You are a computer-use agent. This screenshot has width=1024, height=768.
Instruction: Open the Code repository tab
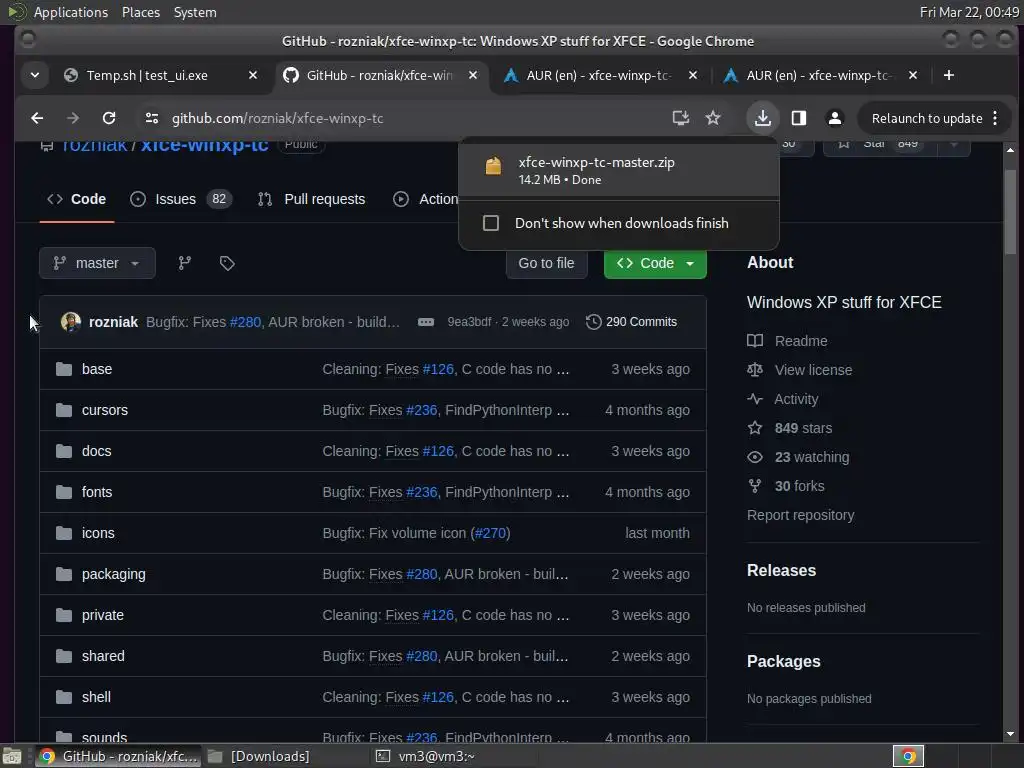[x=76, y=199]
